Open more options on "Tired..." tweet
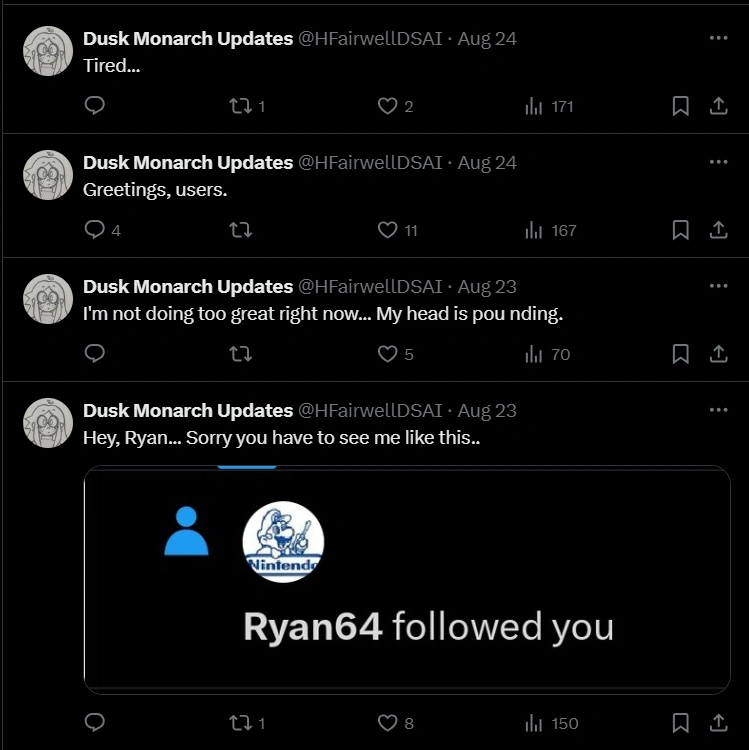The height and width of the screenshot is (750, 749). click(718, 38)
